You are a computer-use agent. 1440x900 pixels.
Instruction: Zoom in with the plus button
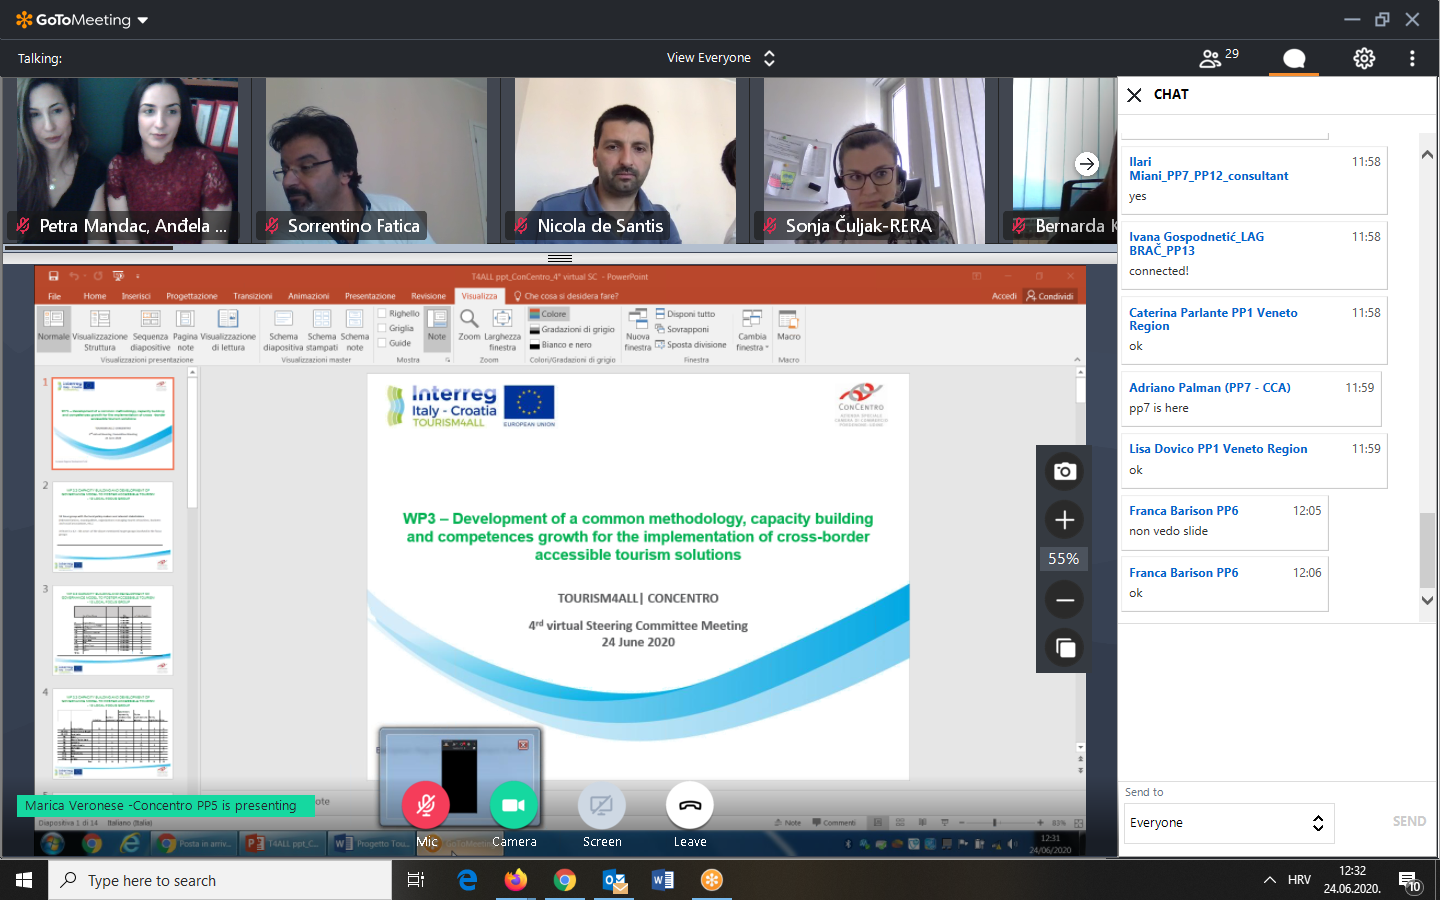(1065, 520)
